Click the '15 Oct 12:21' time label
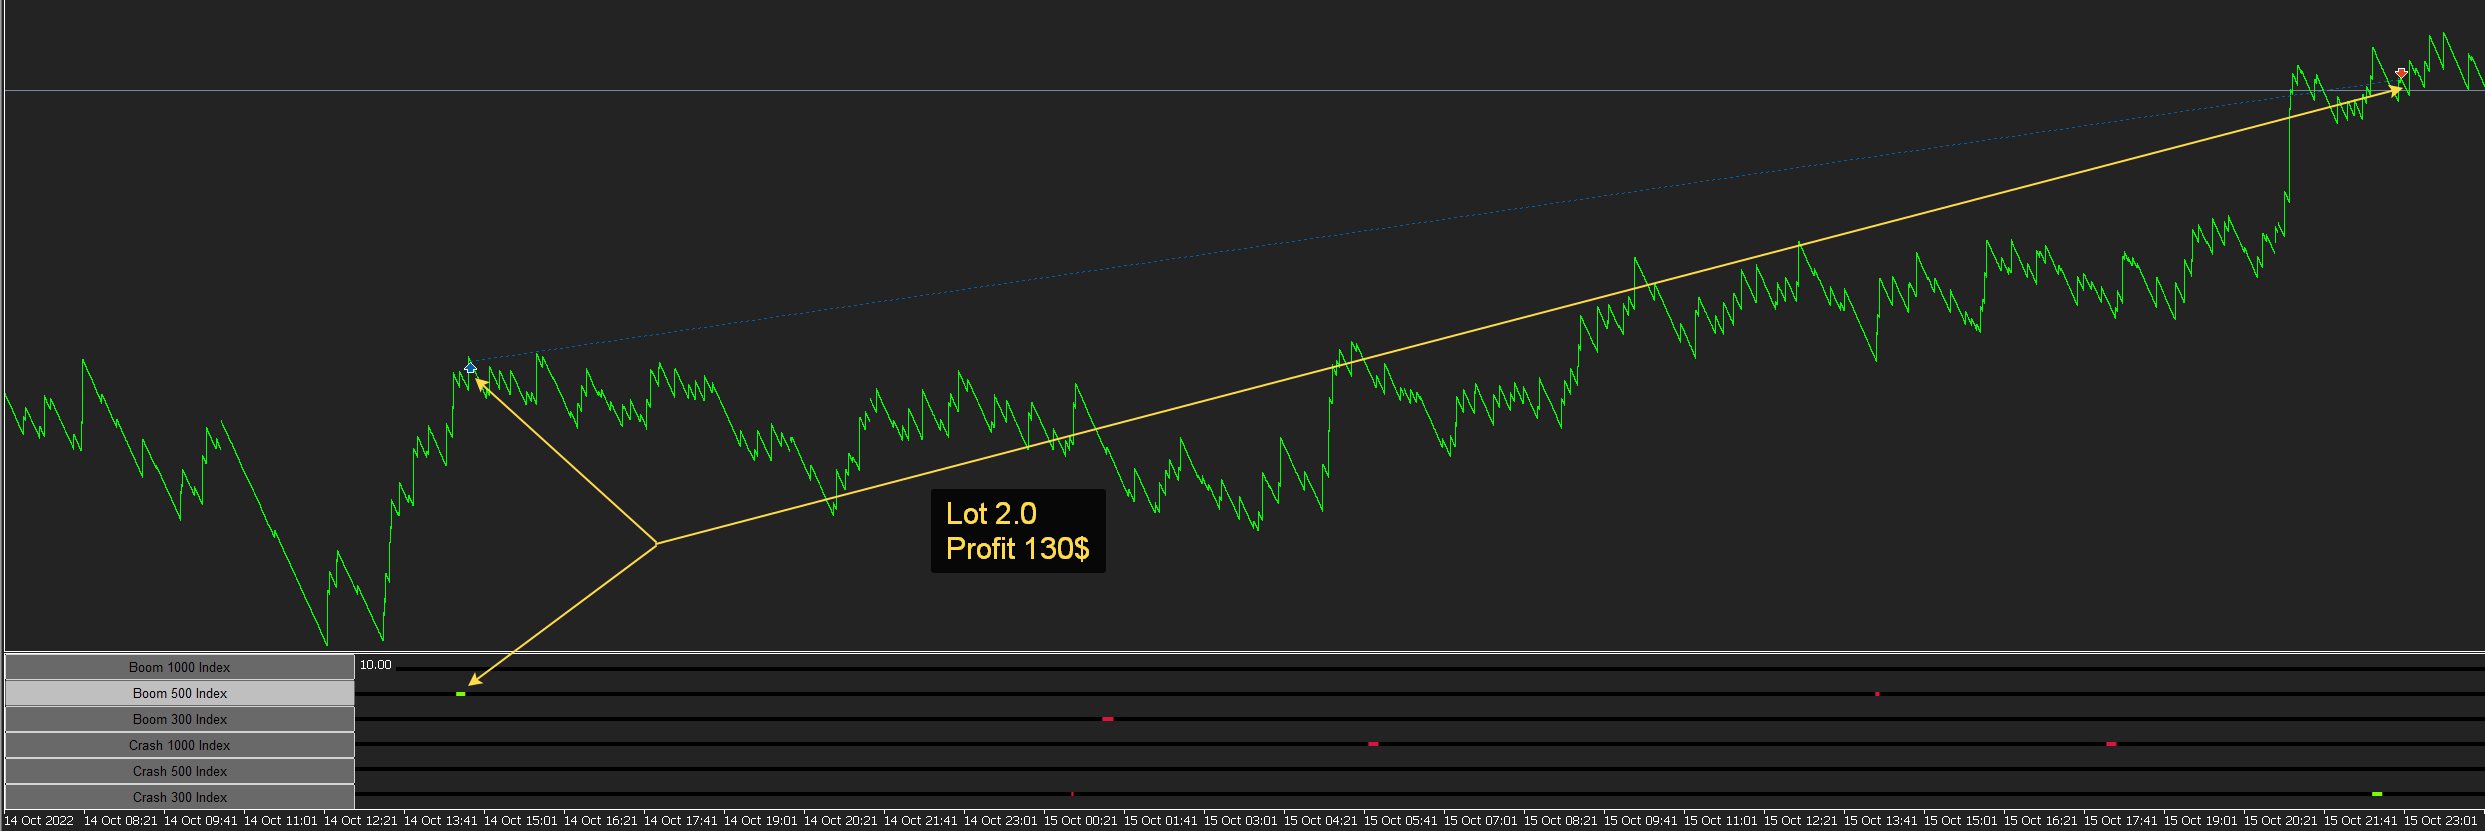This screenshot has width=2485, height=831. 1801,821
